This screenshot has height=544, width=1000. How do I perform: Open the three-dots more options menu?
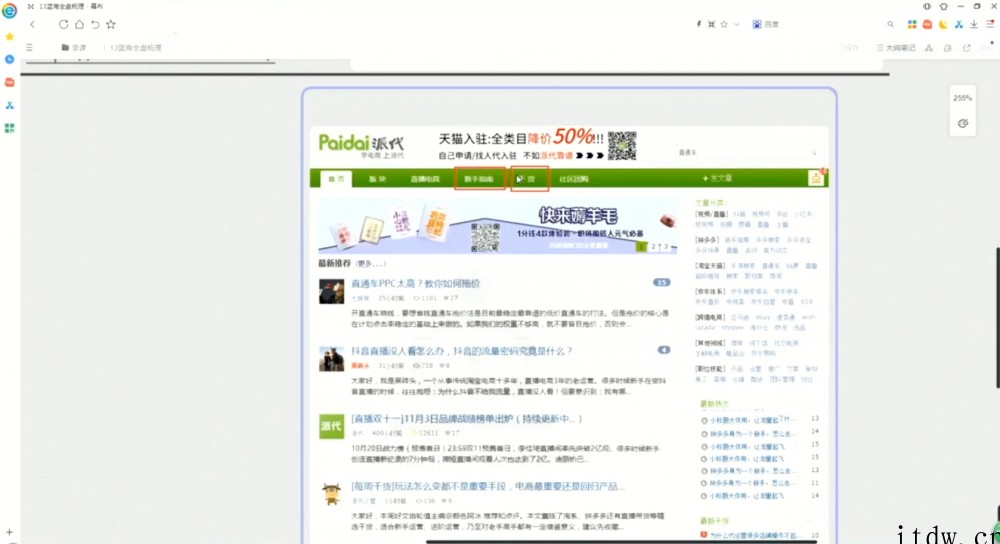[x=986, y=47]
